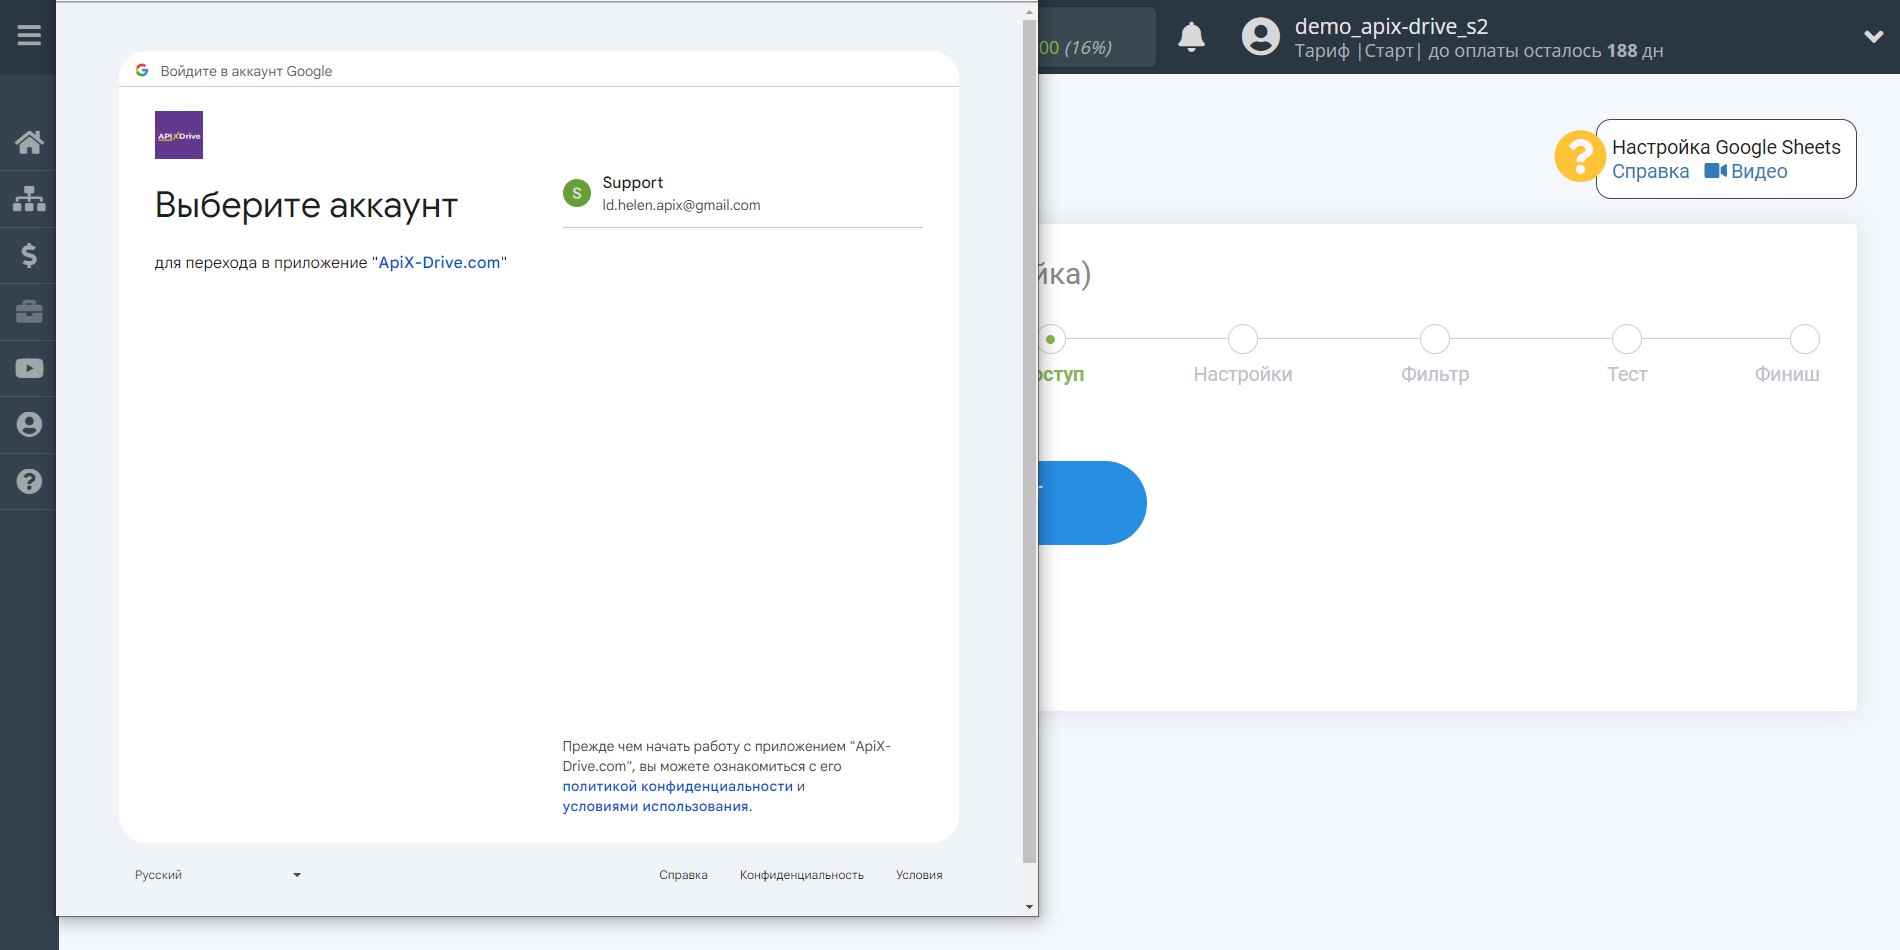The width and height of the screenshot is (1900, 950).
Task: Click Конфиденциальность footer link
Action: [801, 875]
